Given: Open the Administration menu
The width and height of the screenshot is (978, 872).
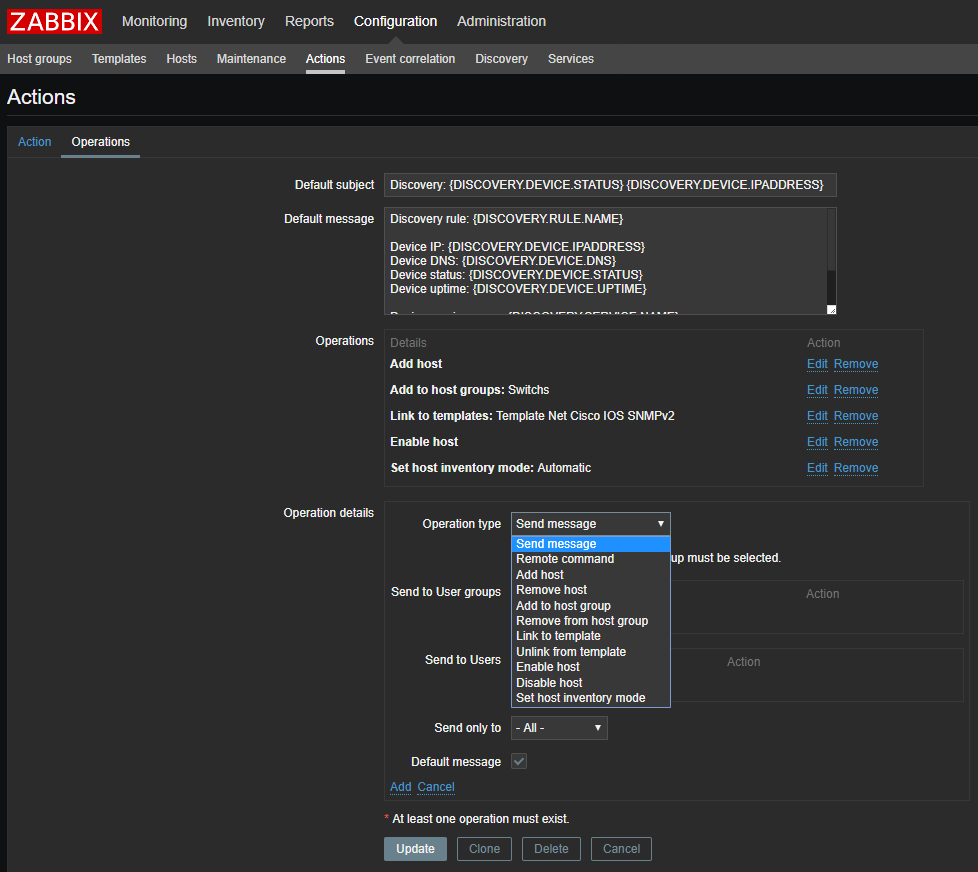Looking at the screenshot, I should 501,21.
